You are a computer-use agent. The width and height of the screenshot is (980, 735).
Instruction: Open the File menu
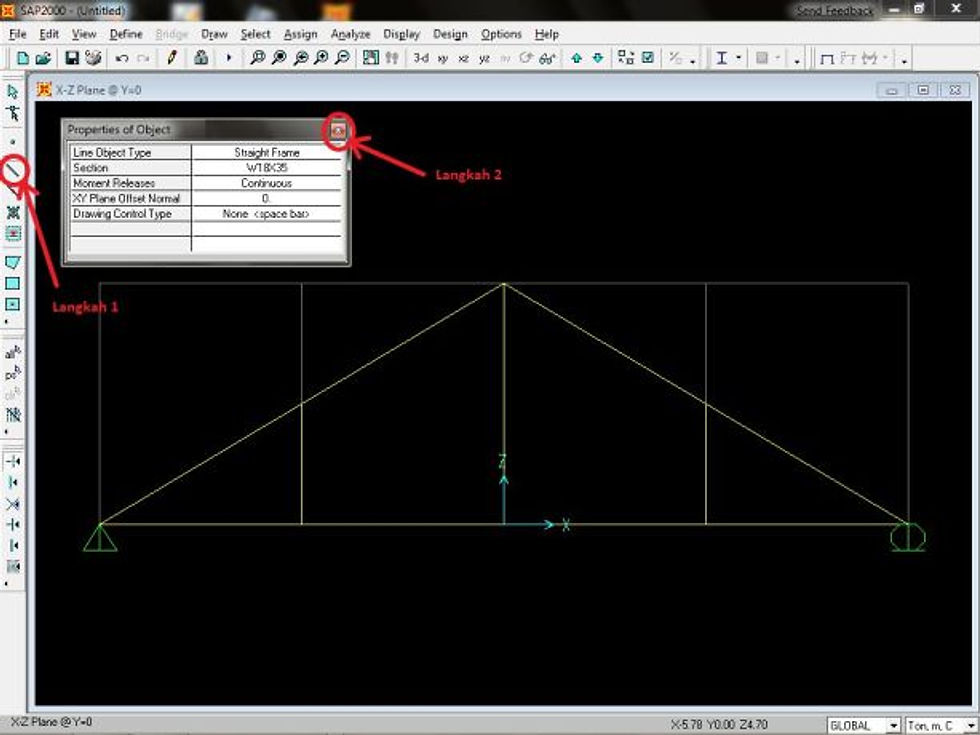(x=18, y=34)
